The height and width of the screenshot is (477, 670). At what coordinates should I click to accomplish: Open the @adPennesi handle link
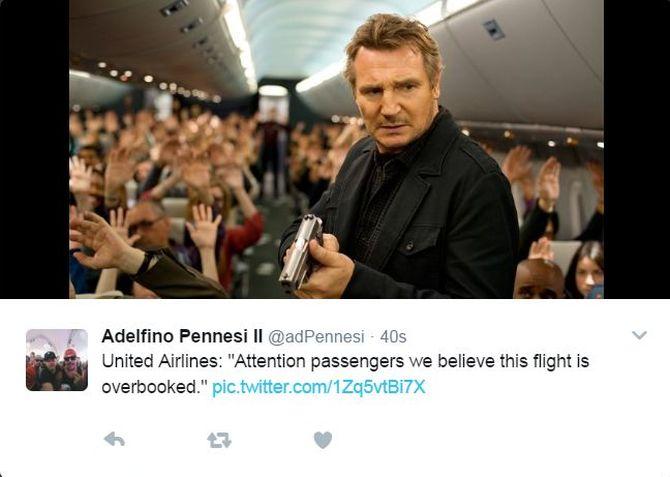(x=316, y=337)
